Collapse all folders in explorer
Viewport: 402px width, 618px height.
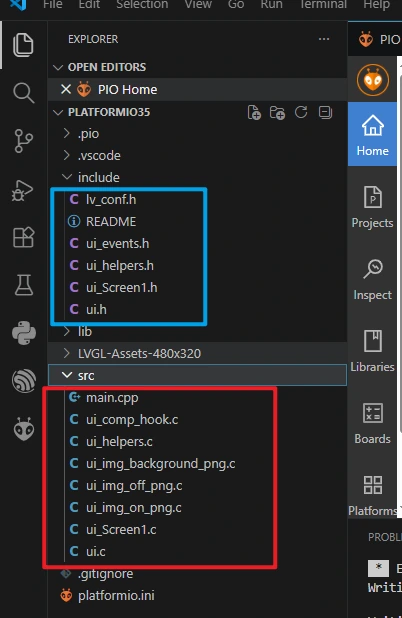click(325, 112)
